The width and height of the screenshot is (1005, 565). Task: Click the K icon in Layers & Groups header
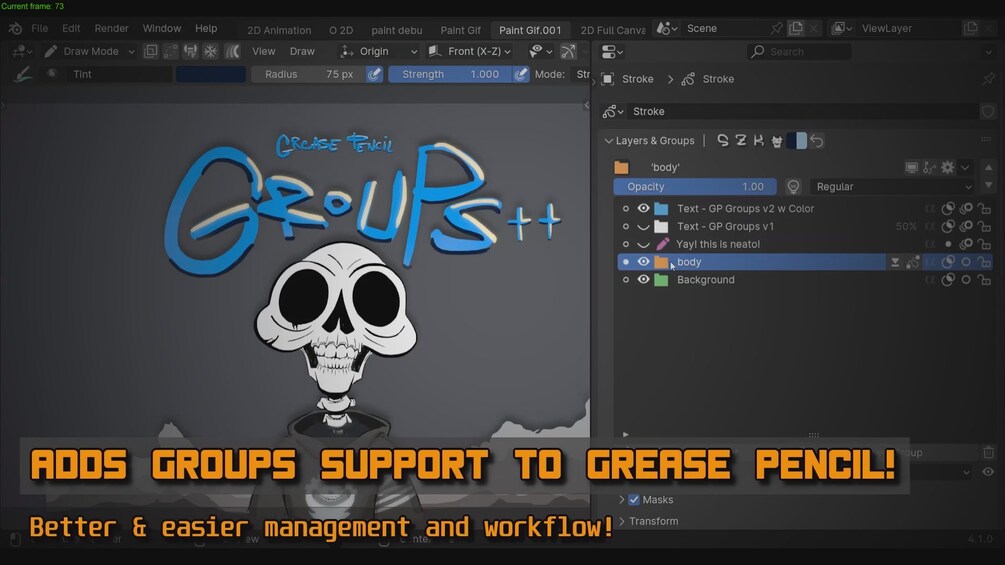click(759, 140)
